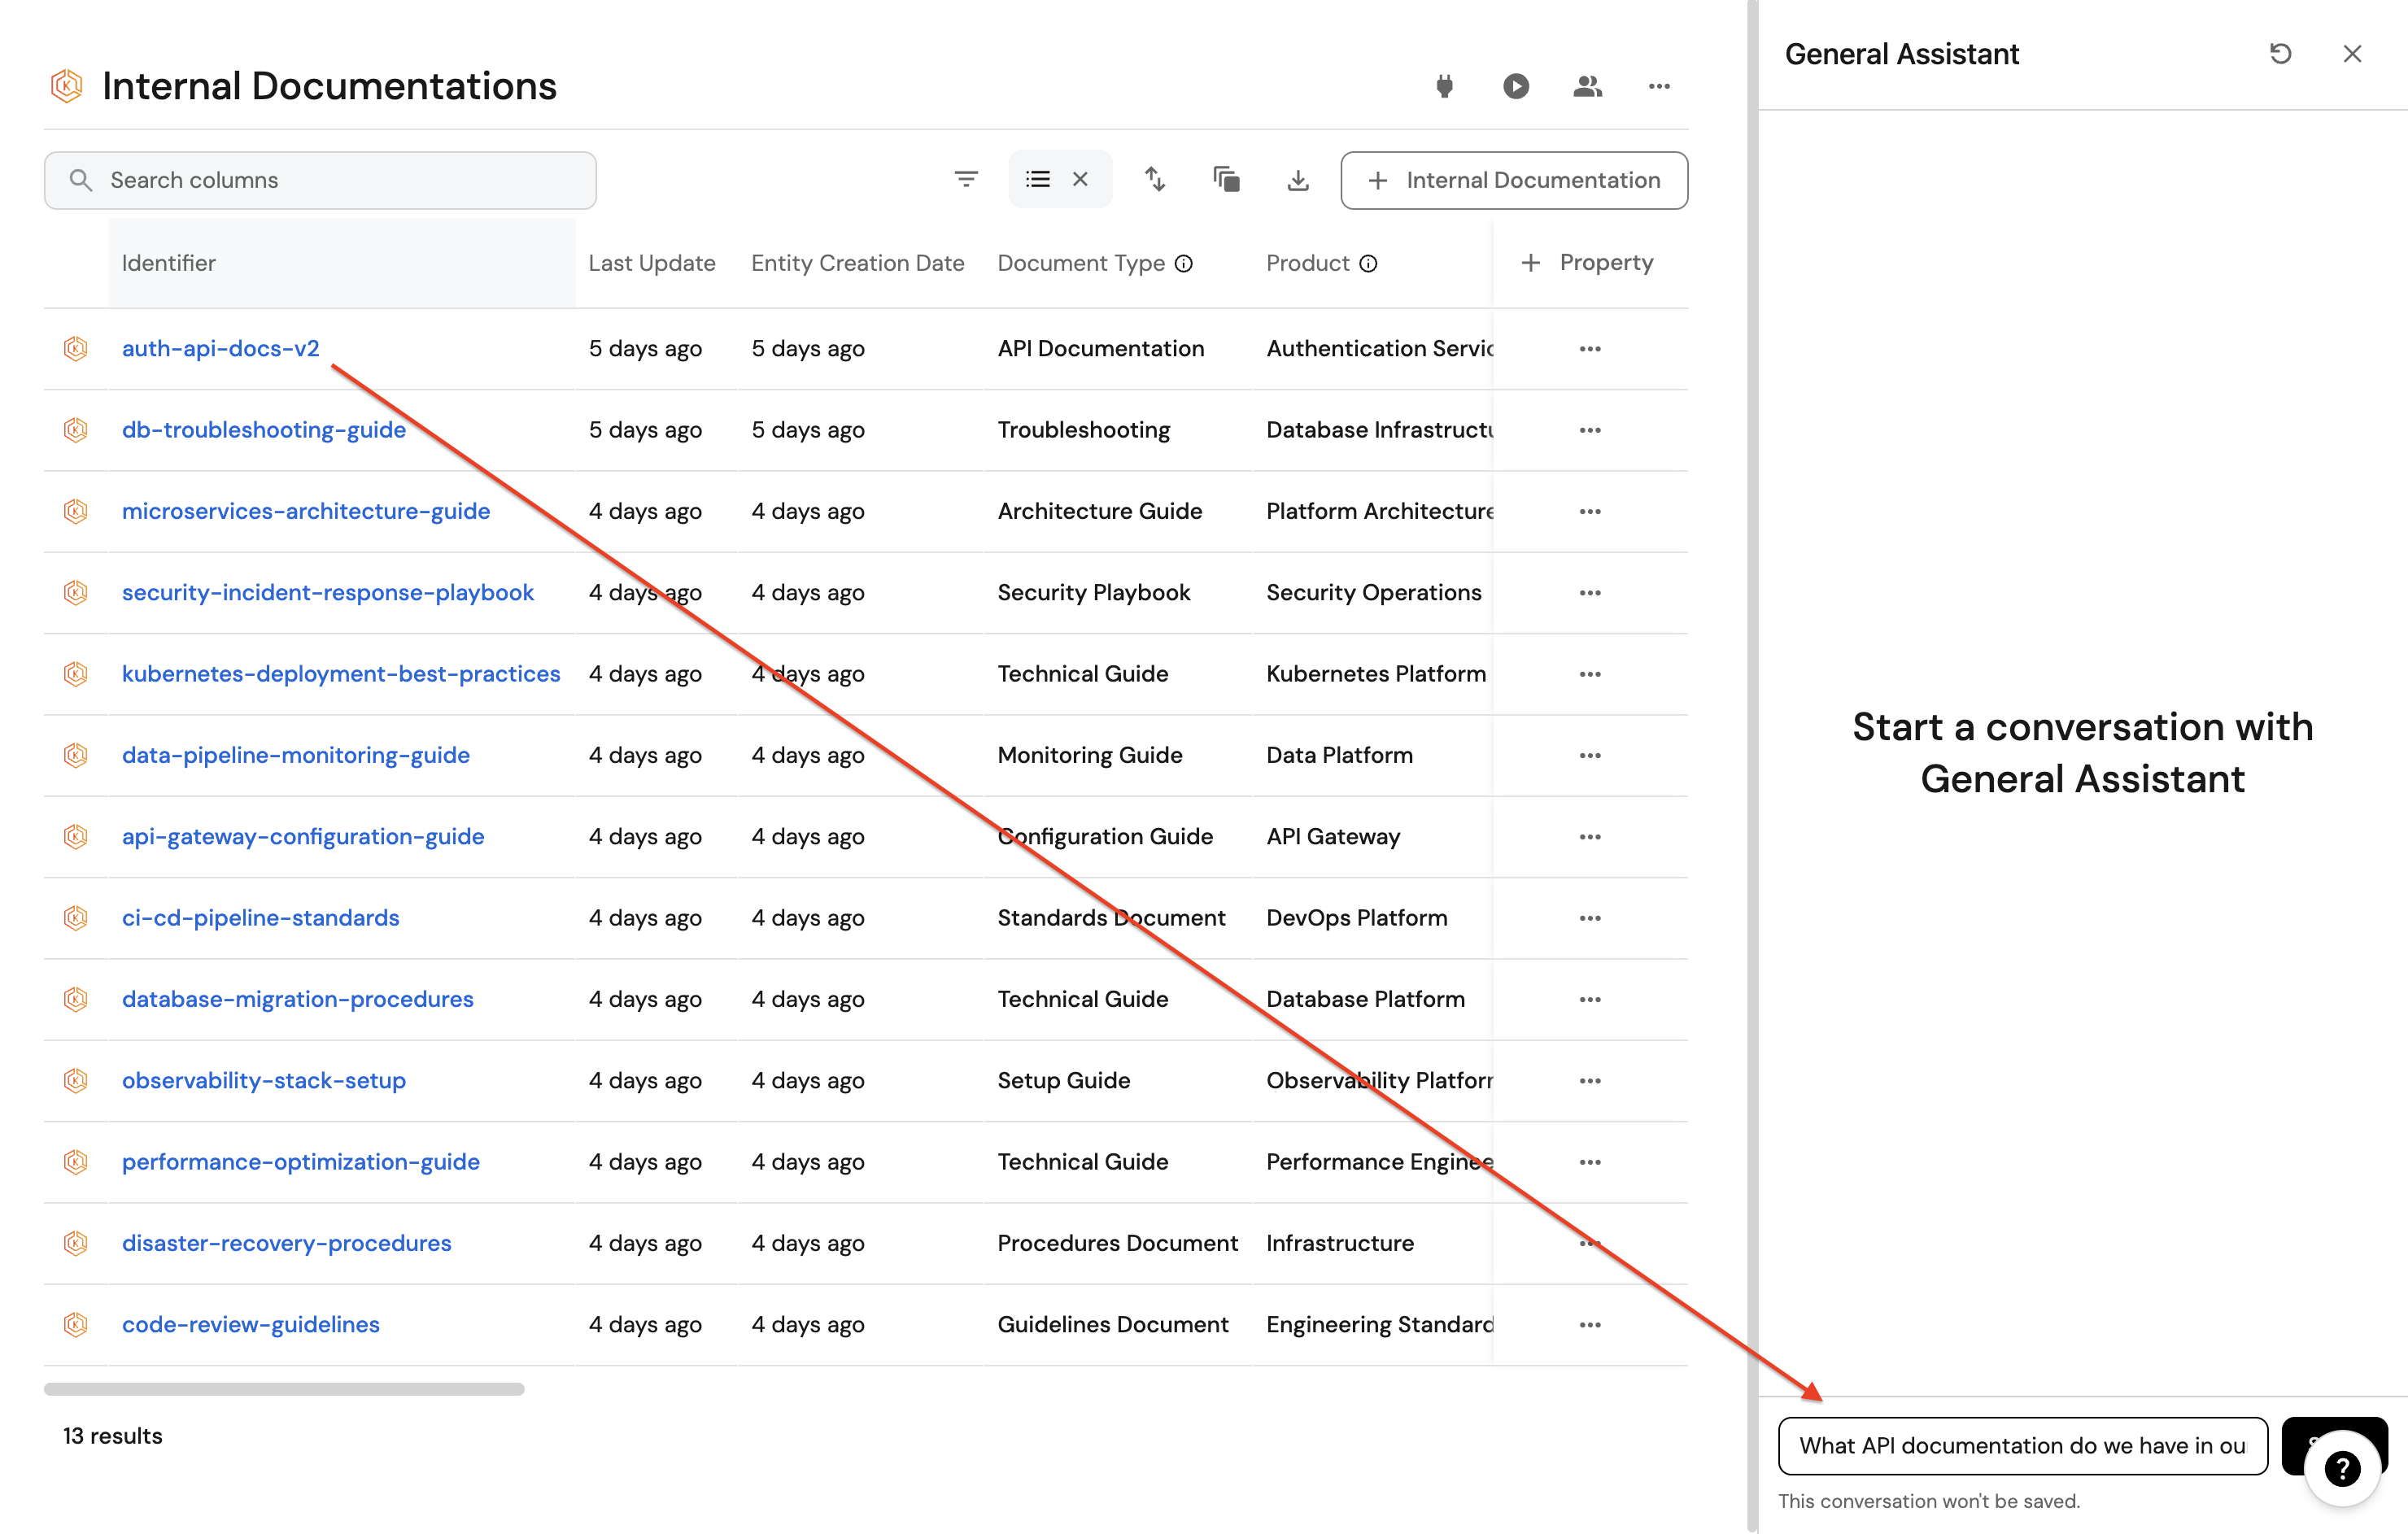Open the page's three-dot more menu
The width and height of the screenshot is (2408, 1534).
(x=1659, y=86)
